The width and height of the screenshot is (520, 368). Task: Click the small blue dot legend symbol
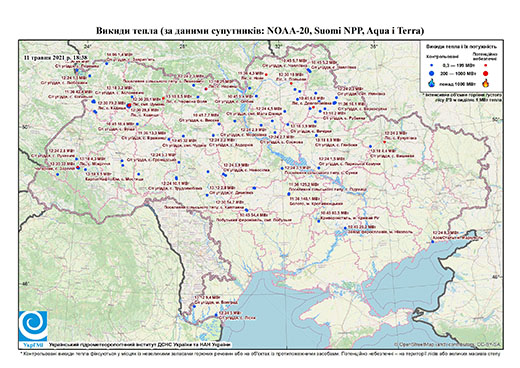[x=432, y=65]
